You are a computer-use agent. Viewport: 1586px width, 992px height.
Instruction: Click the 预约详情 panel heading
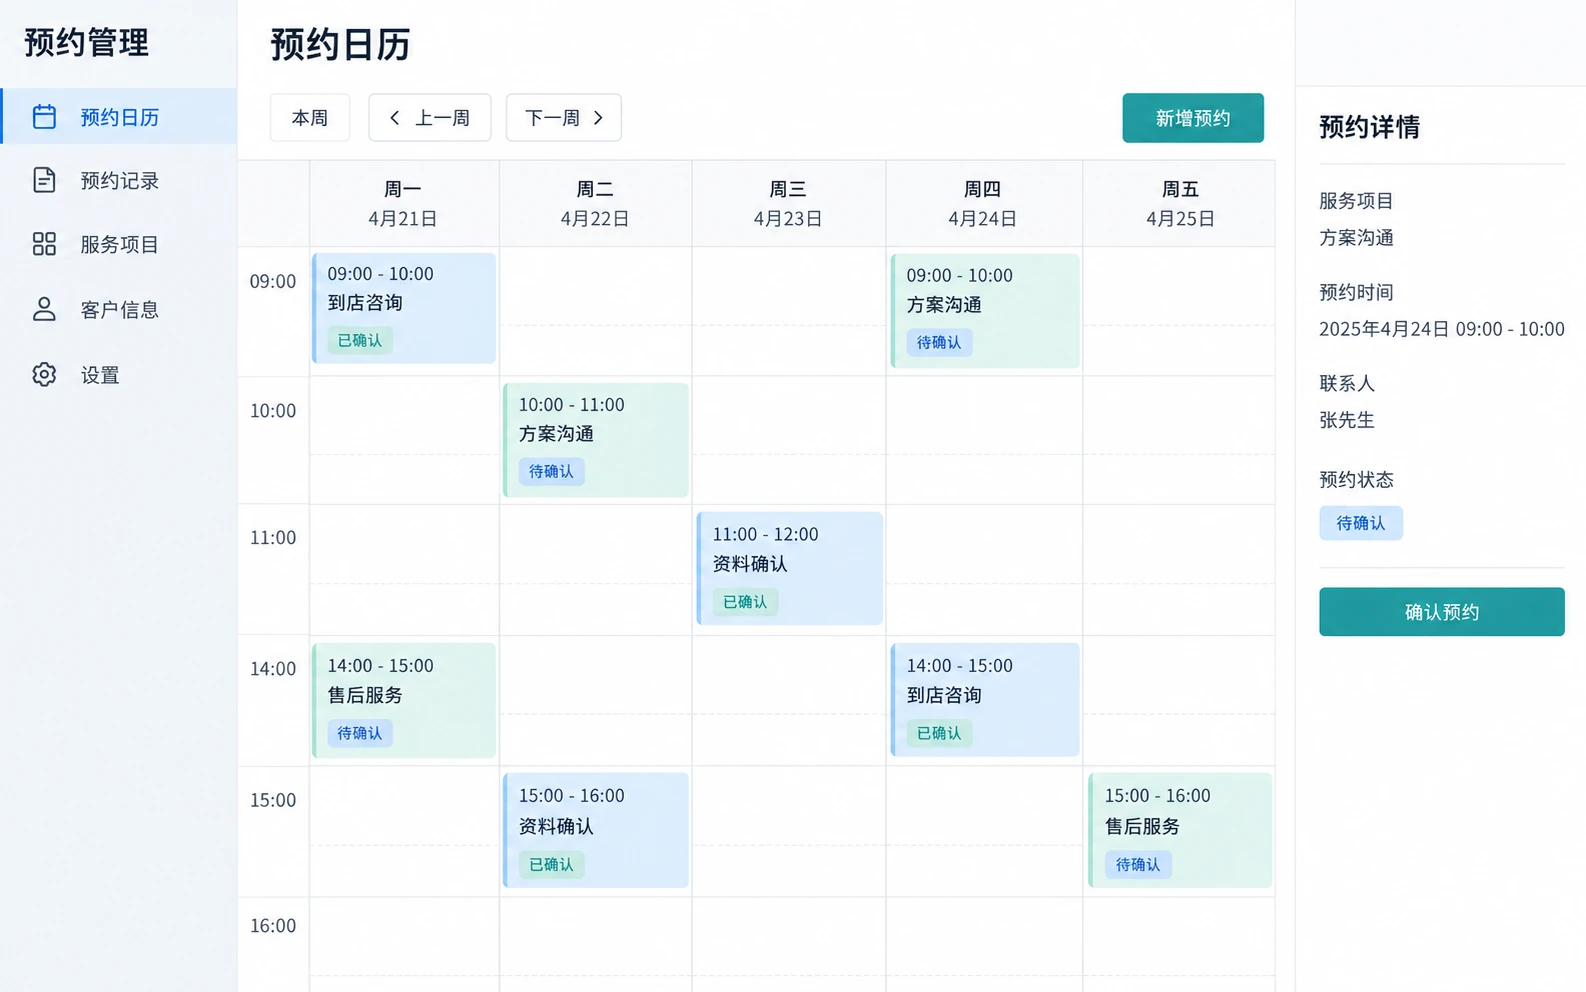tap(1370, 127)
